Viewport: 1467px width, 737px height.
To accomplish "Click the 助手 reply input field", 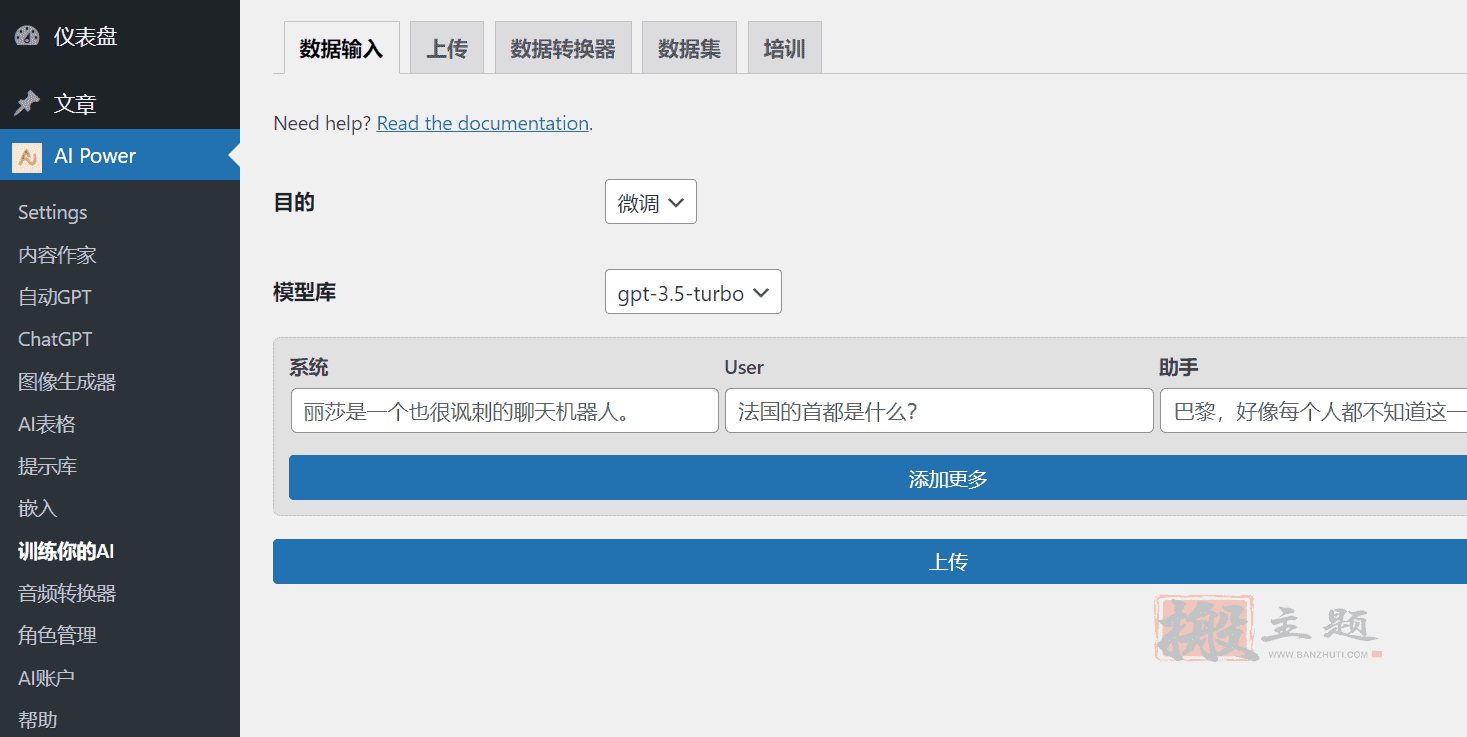I will pyautogui.click(x=1314, y=411).
